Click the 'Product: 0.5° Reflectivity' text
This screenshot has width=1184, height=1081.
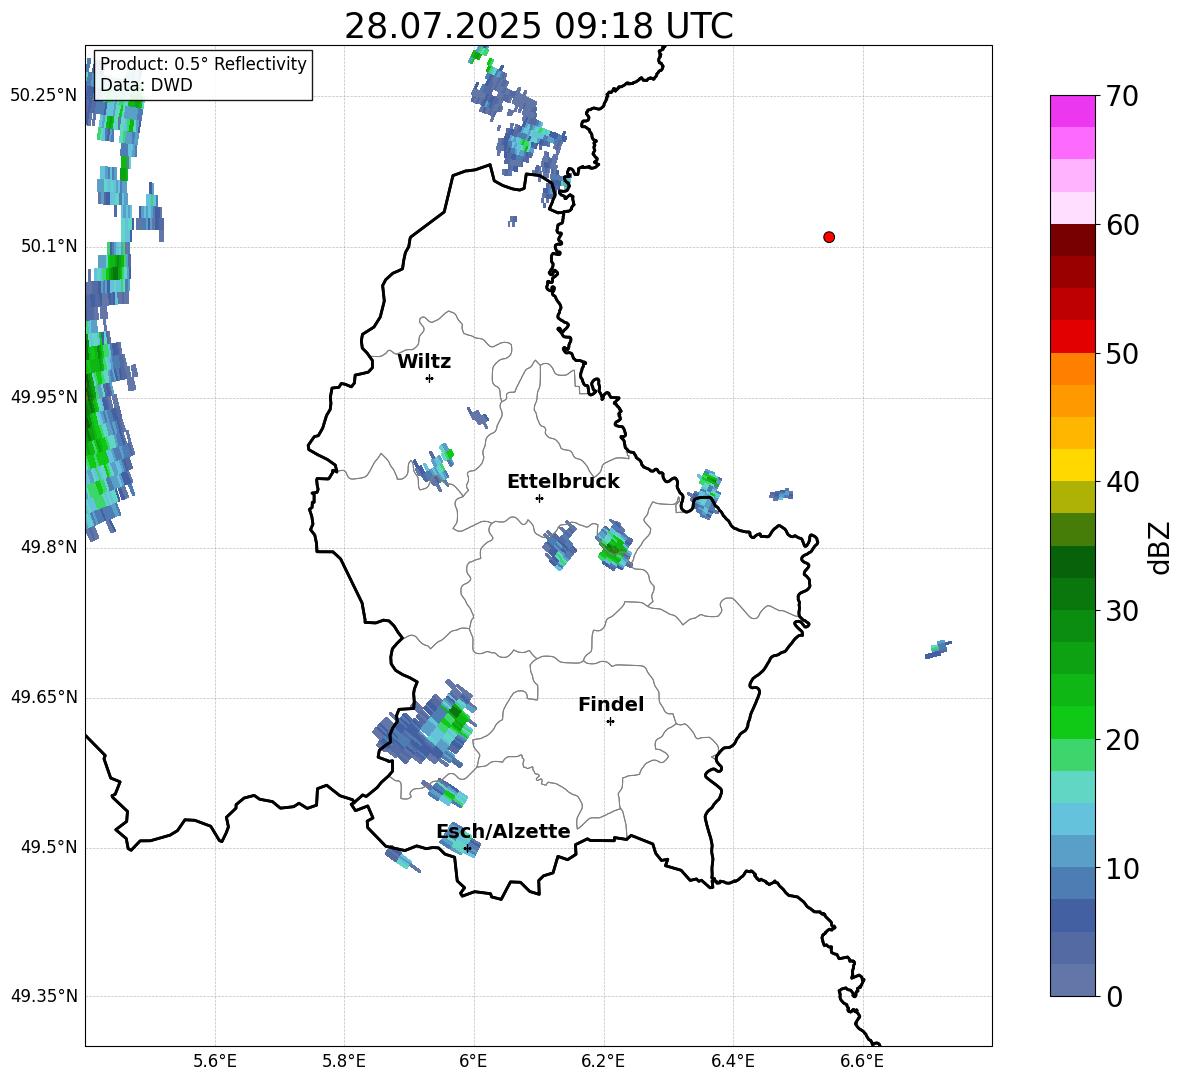[x=203, y=63]
